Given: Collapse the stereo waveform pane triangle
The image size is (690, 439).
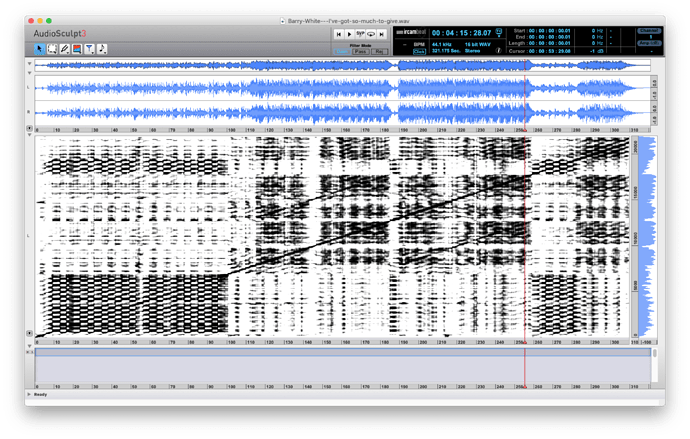Looking at the screenshot, I should pos(29,73).
